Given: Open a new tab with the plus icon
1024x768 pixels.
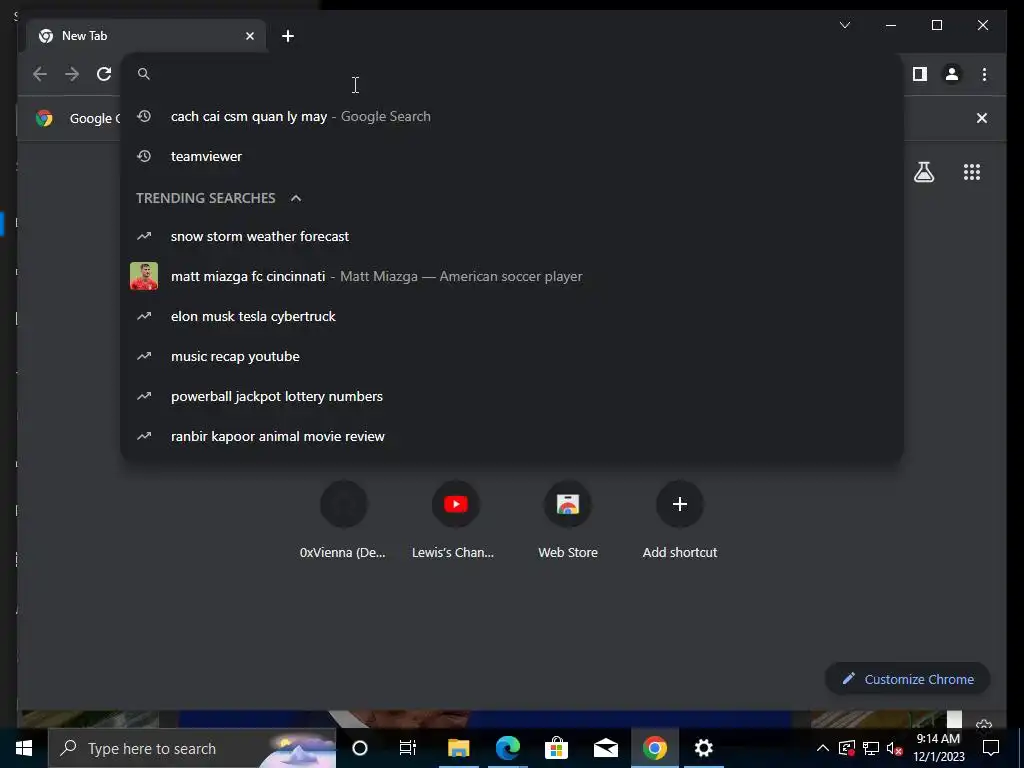Looking at the screenshot, I should pyautogui.click(x=288, y=36).
